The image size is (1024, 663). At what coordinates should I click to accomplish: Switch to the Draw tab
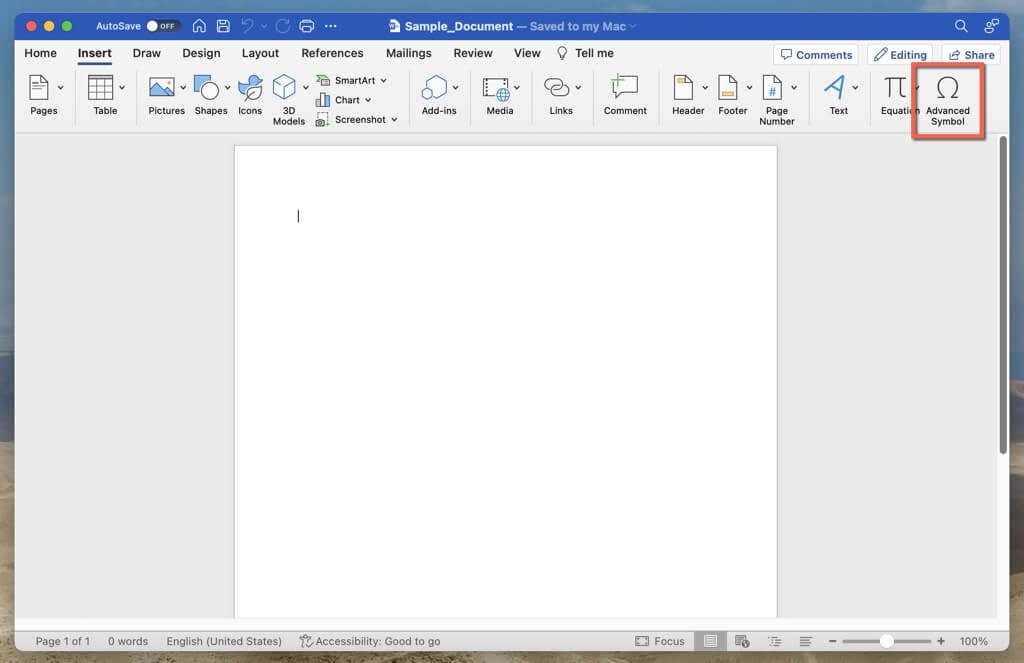pos(146,54)
